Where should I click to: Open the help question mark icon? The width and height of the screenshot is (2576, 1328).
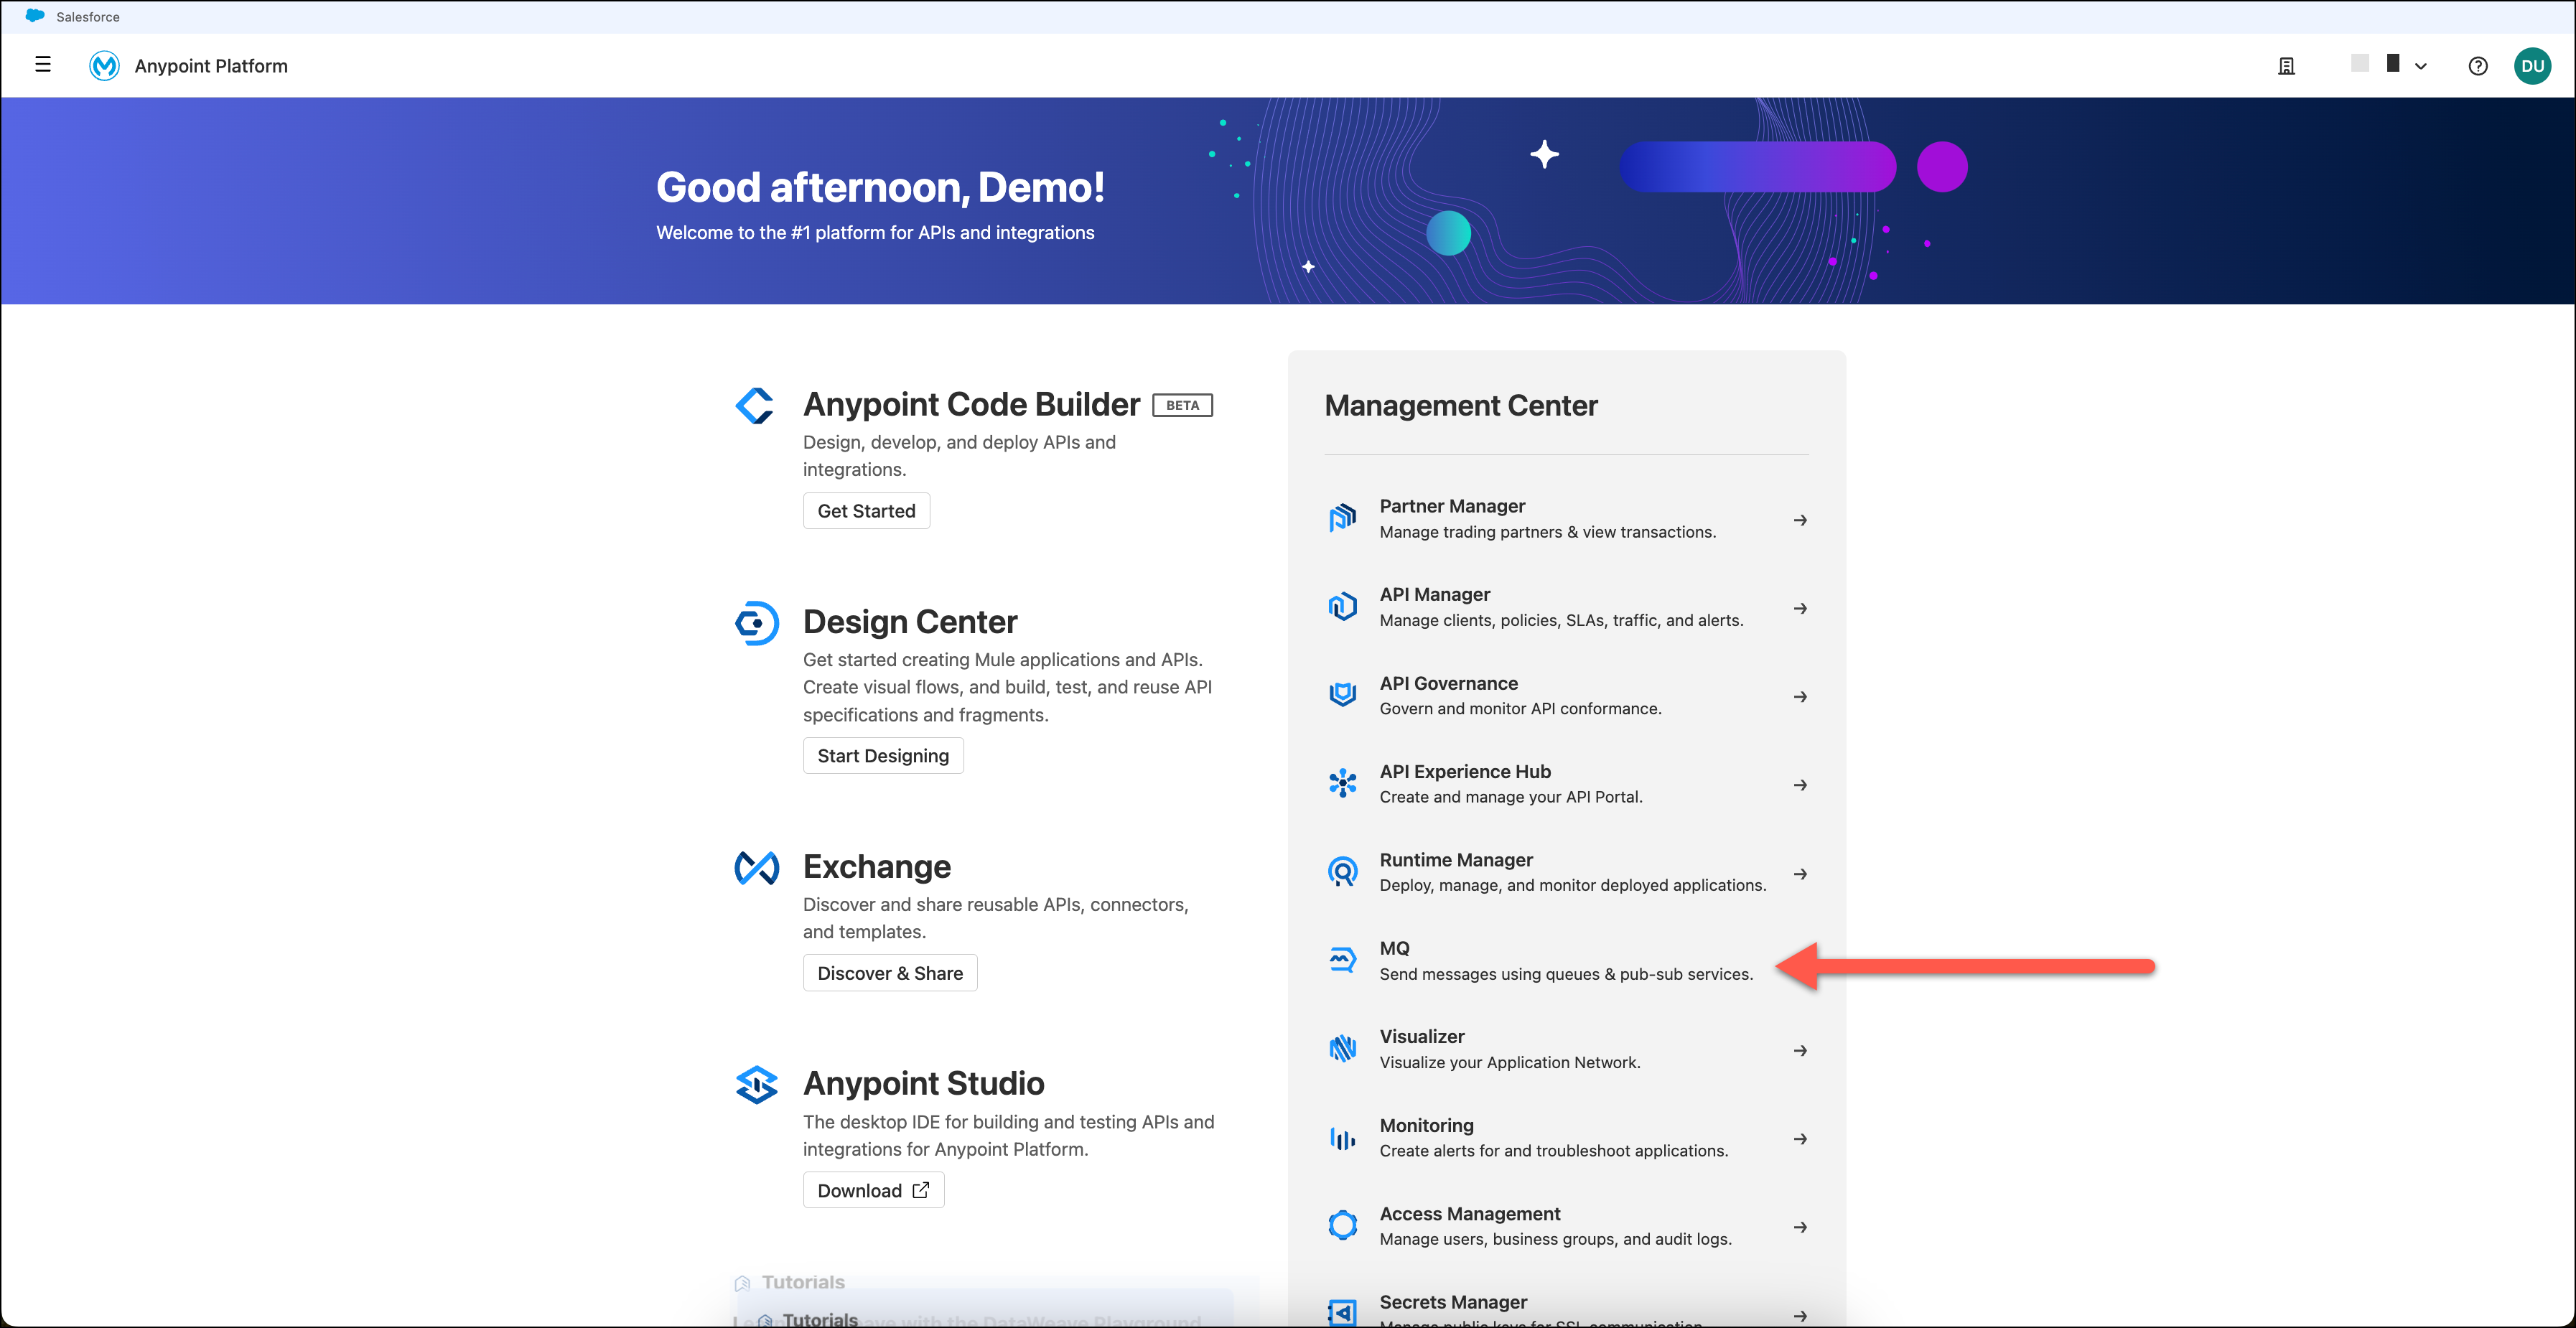pos(2478,66)
